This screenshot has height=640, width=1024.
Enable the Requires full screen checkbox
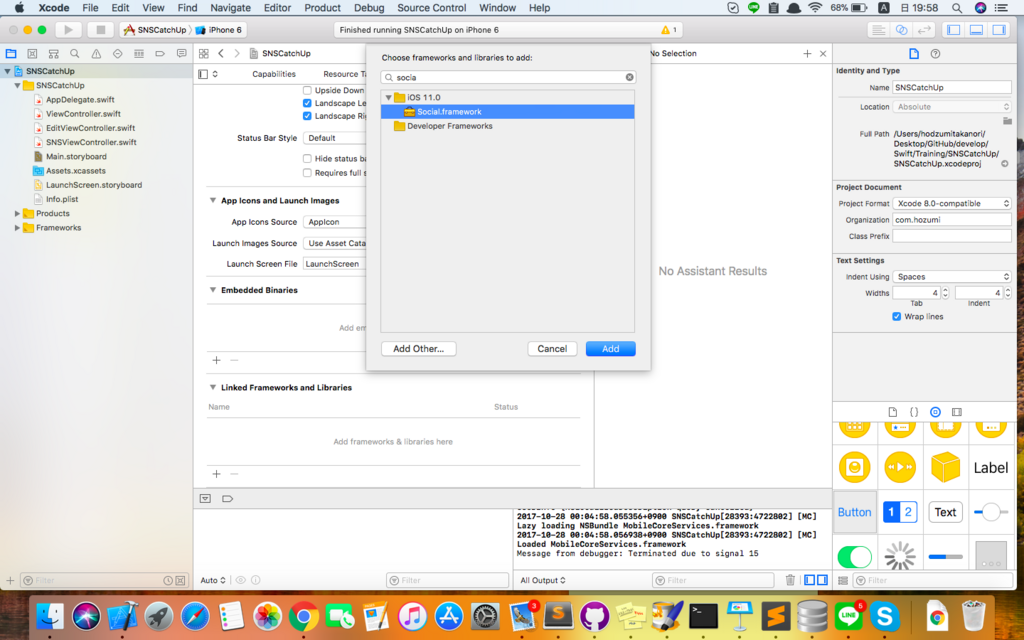[307, 173]
